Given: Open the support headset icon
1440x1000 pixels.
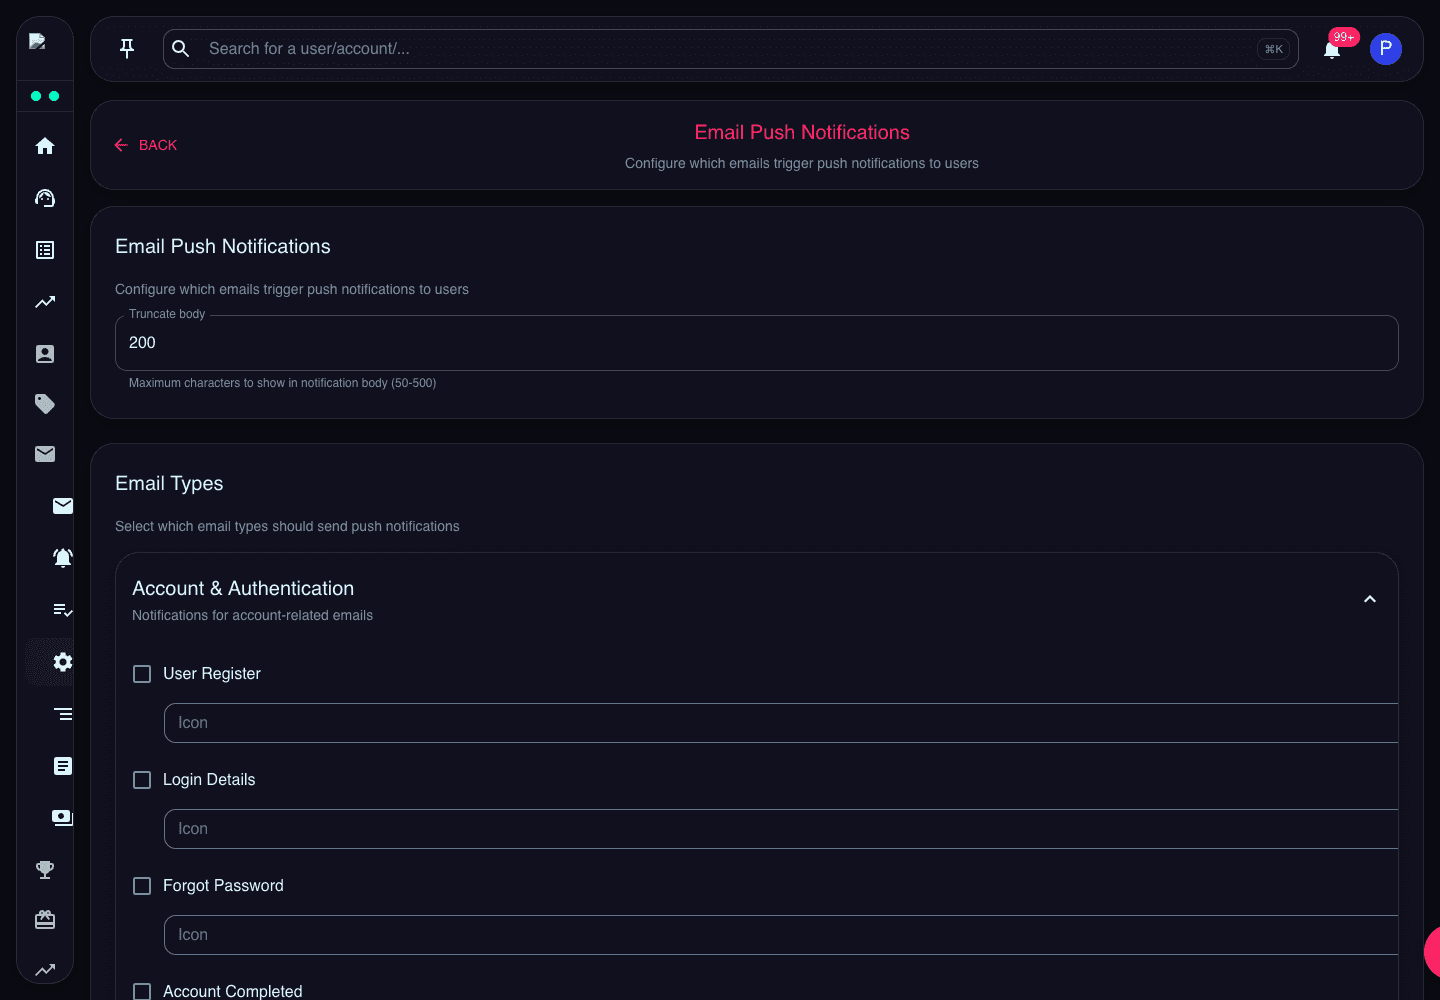Looking at the screenshot, I should [45, 198].
